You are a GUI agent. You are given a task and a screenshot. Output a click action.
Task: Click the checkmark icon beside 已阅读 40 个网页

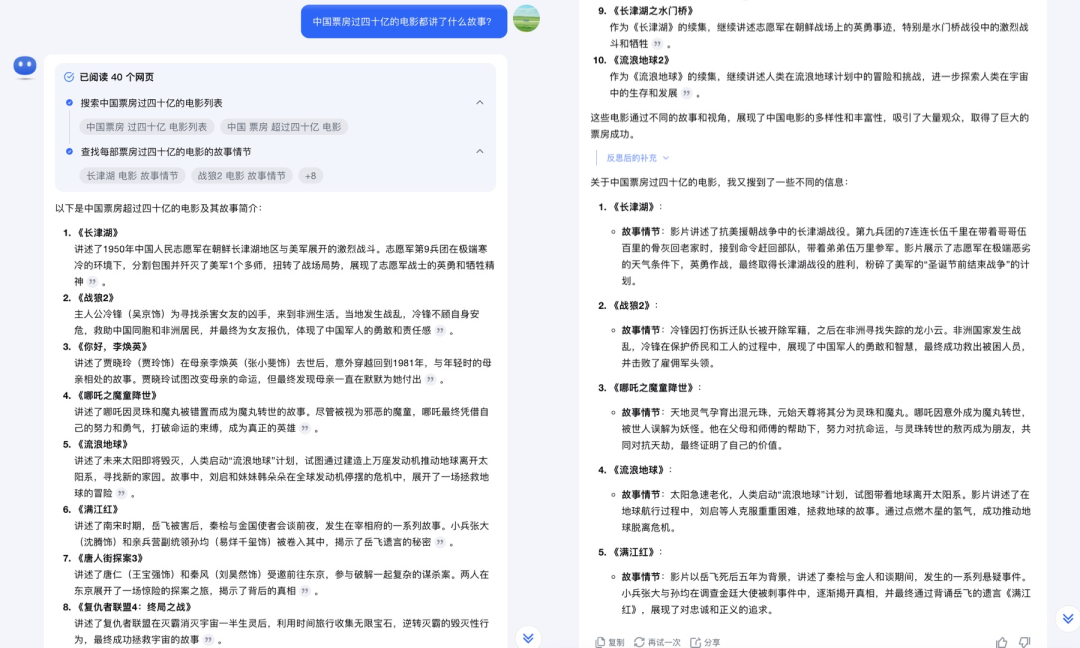70,75
